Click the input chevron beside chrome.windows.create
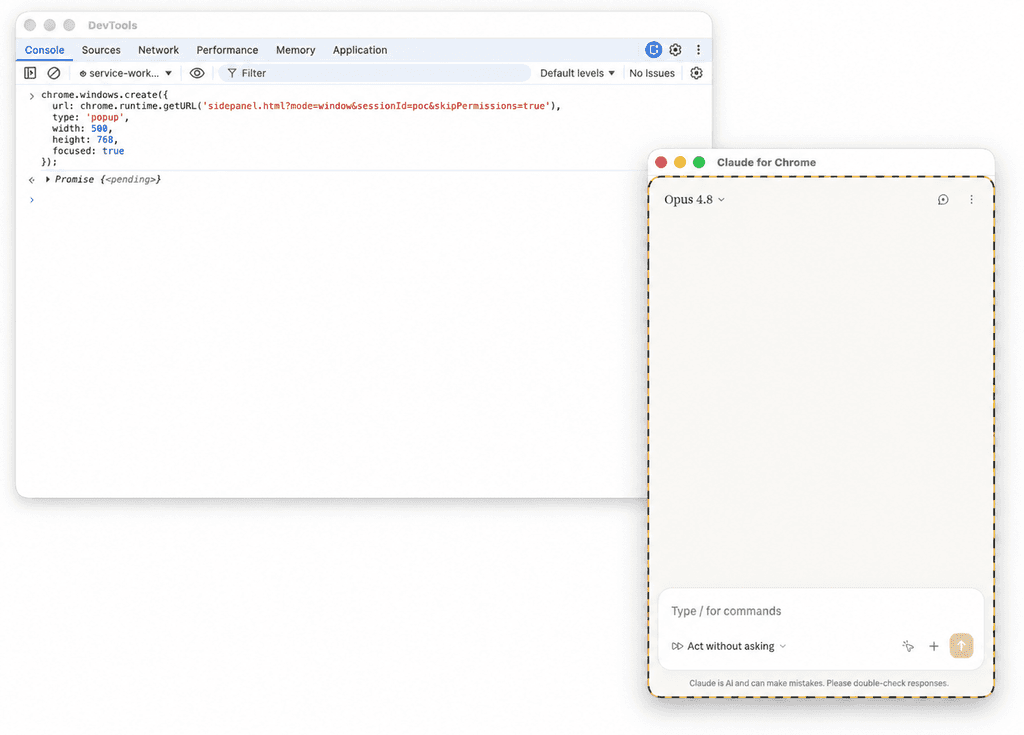The height and width of the screenshot is (735, 1024). pyautogui.click(x=31, y=96)
